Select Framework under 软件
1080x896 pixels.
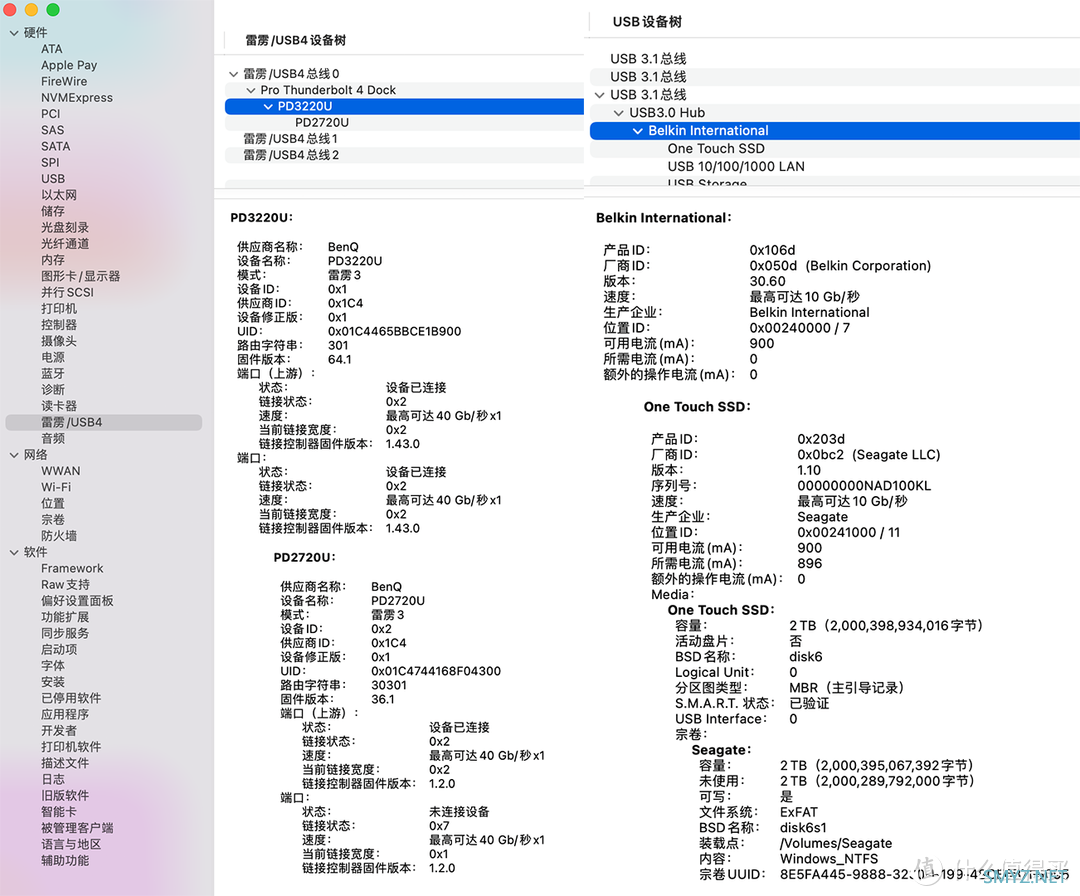click(x=72, y=568)
